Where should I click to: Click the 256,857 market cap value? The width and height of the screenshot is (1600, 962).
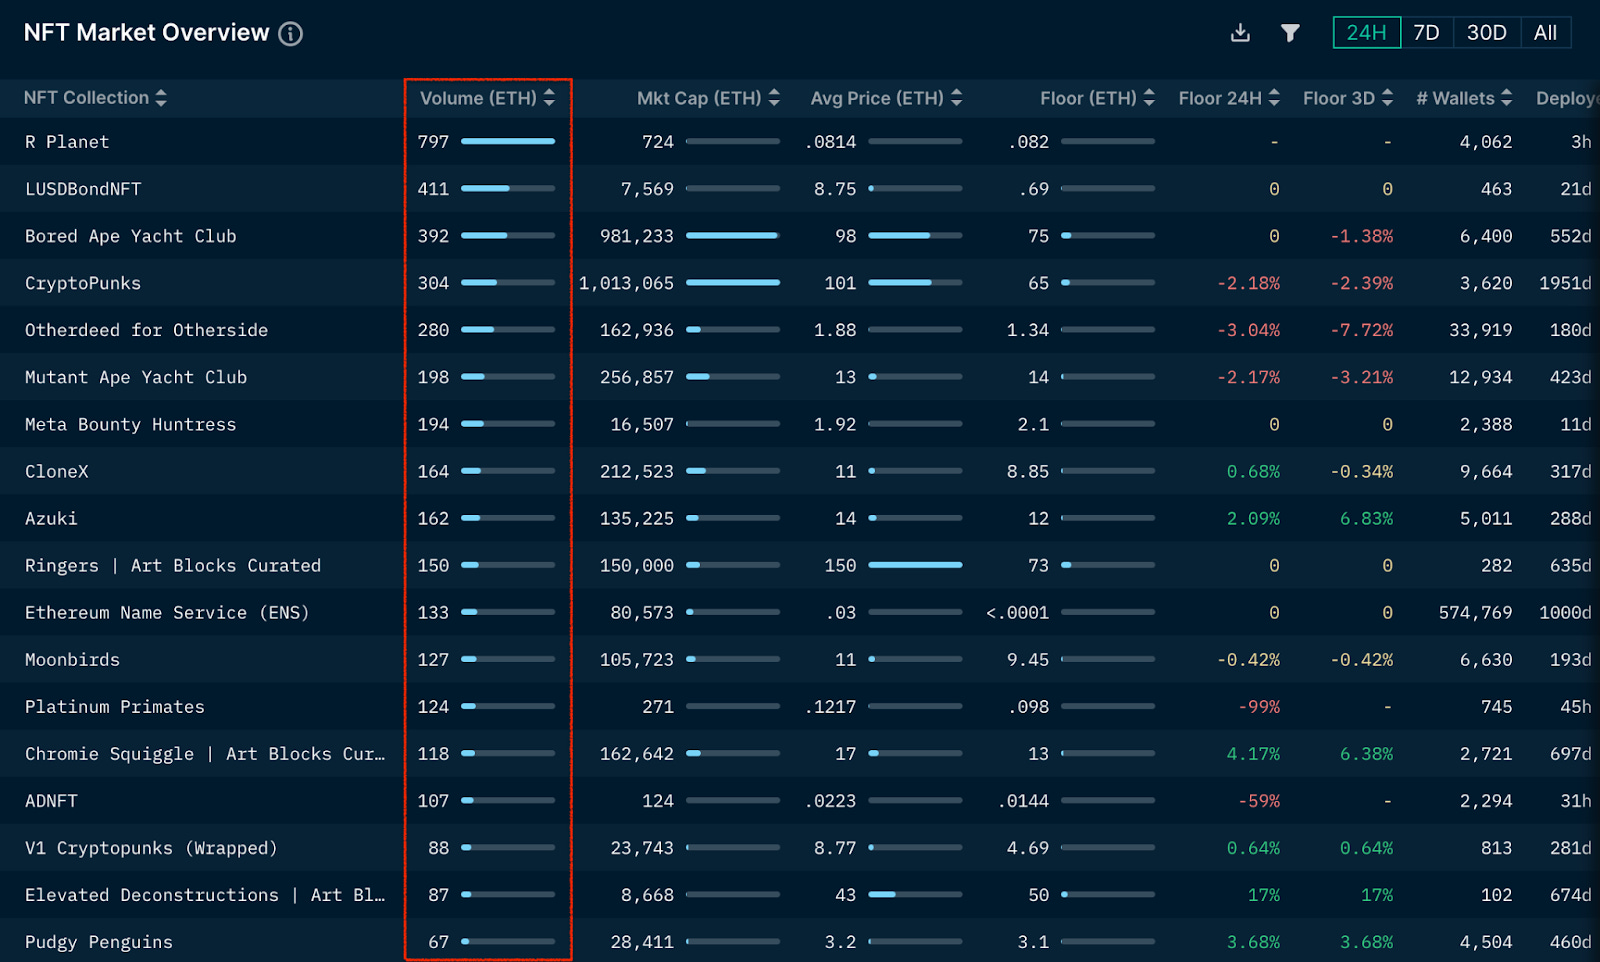coord(637,377)
